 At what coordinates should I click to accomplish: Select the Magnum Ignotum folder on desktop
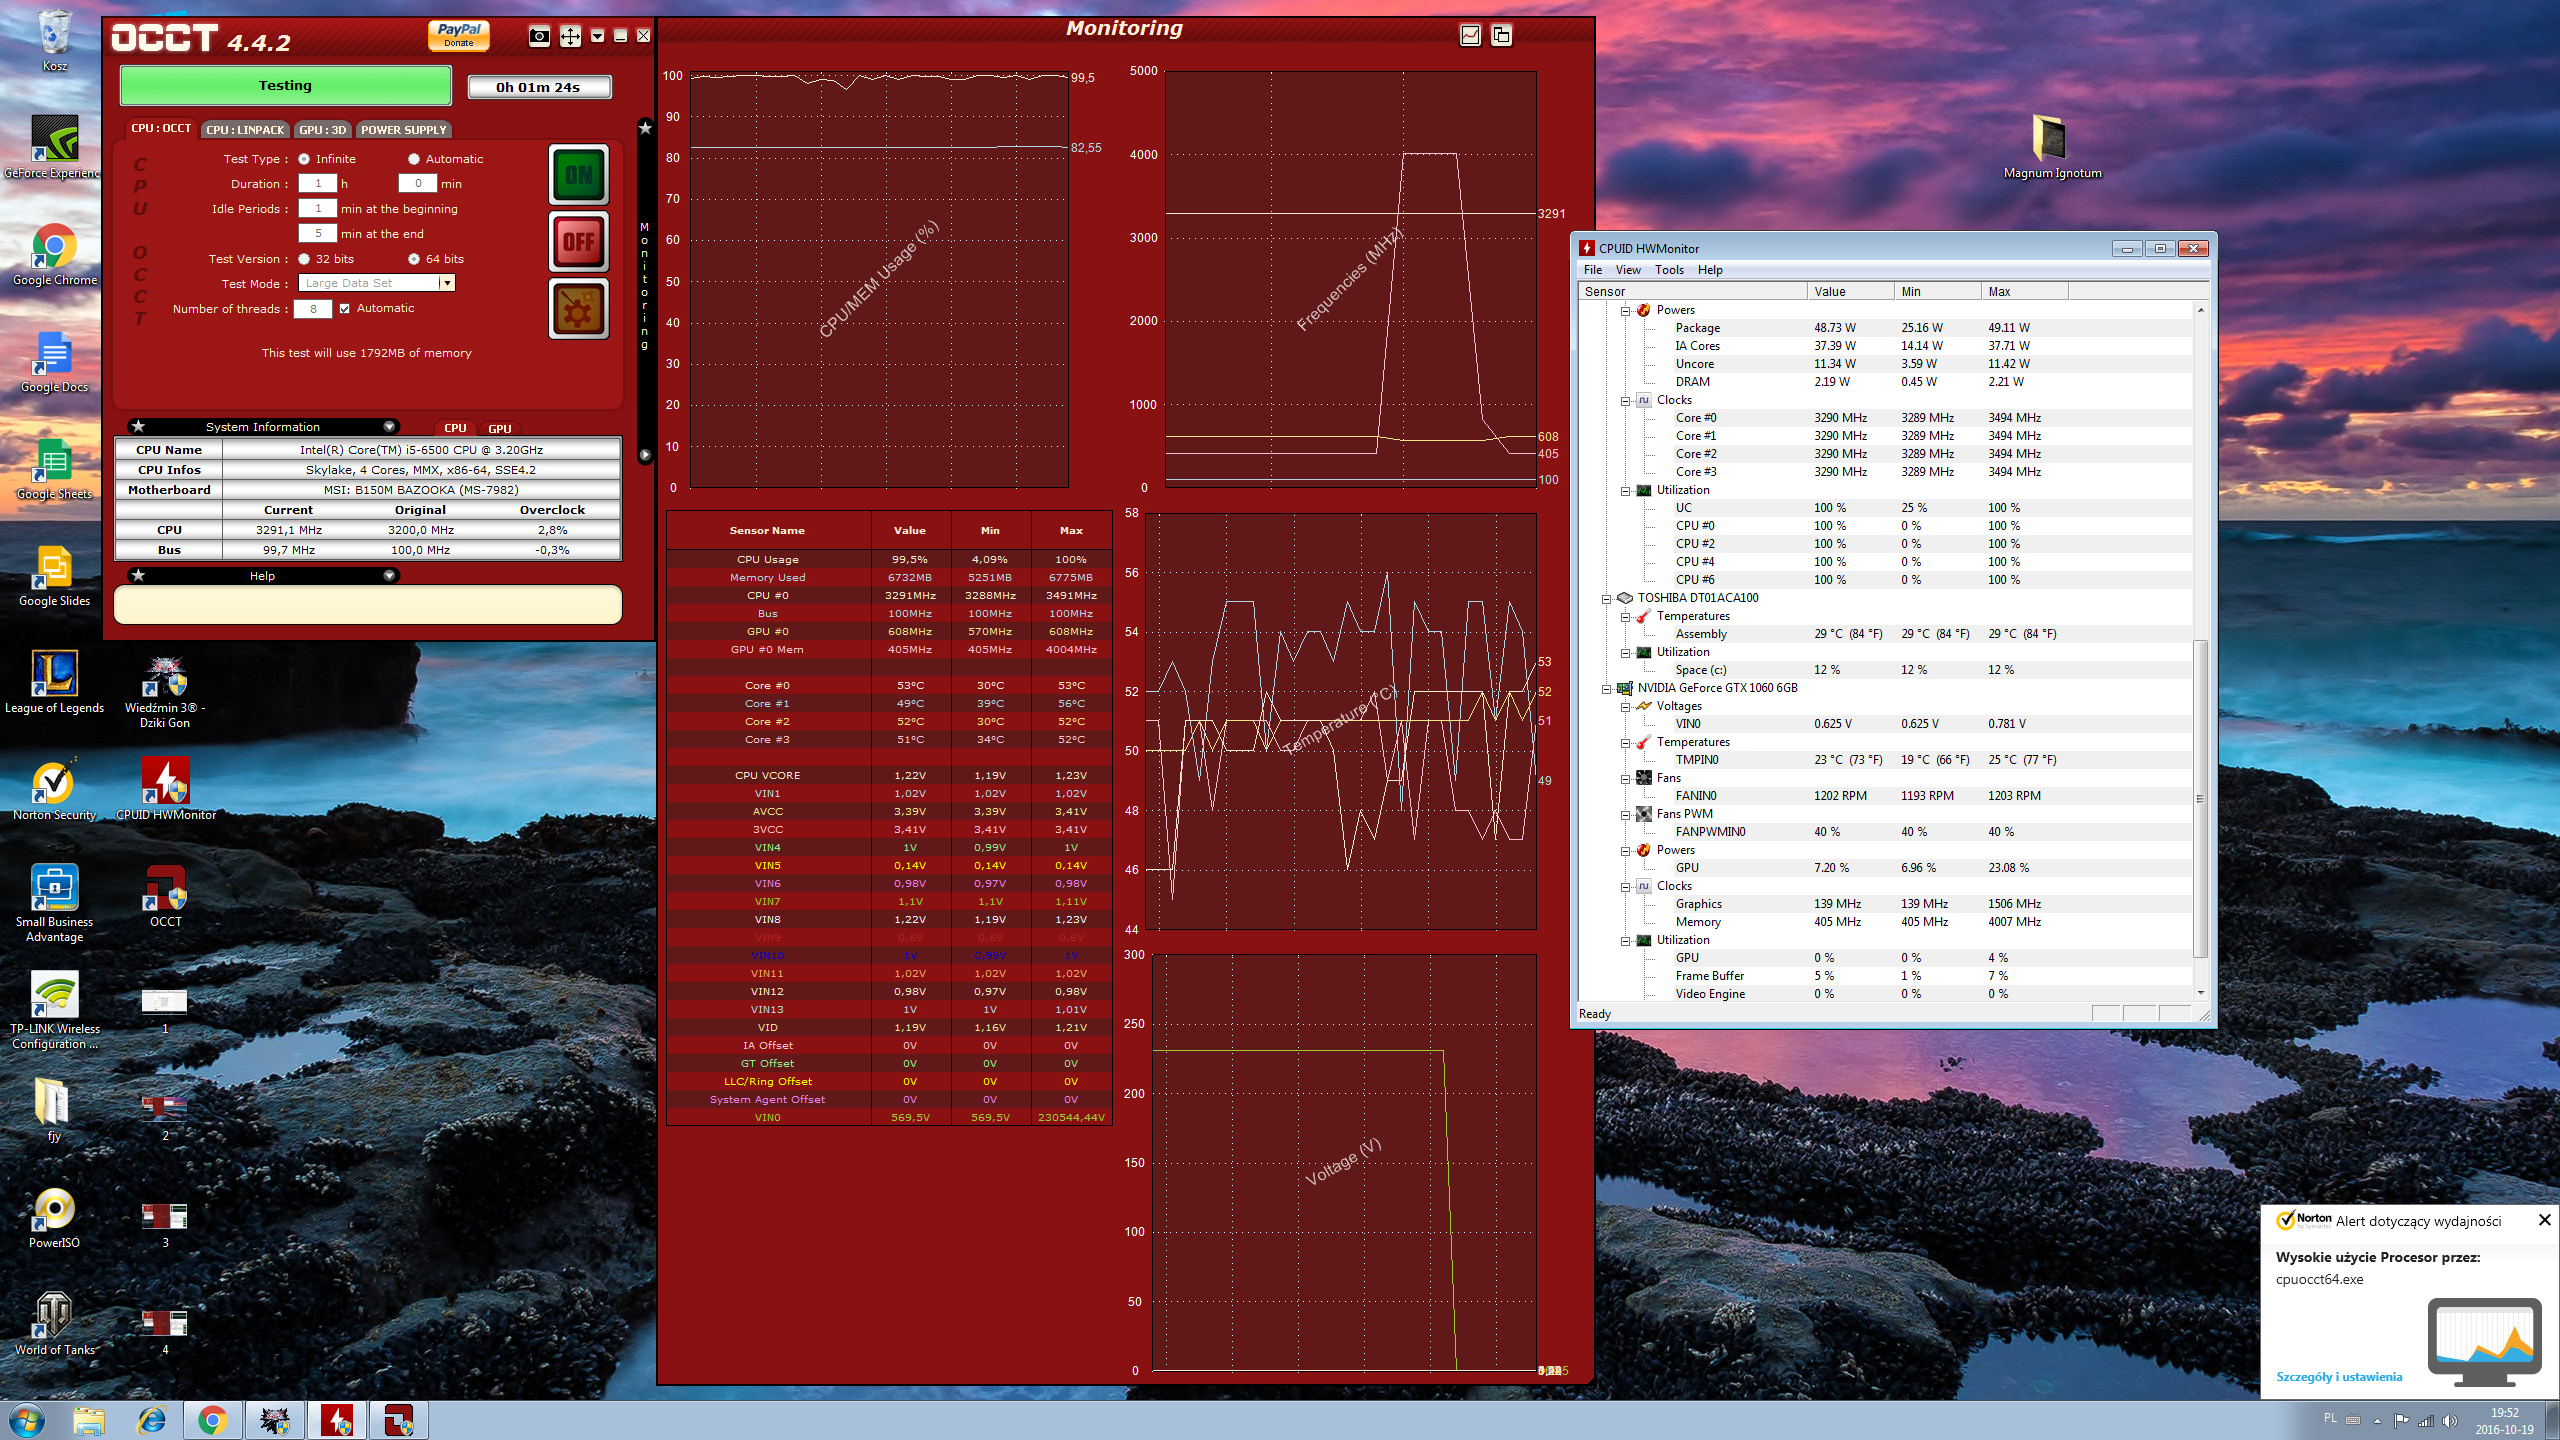(2052, 148)
